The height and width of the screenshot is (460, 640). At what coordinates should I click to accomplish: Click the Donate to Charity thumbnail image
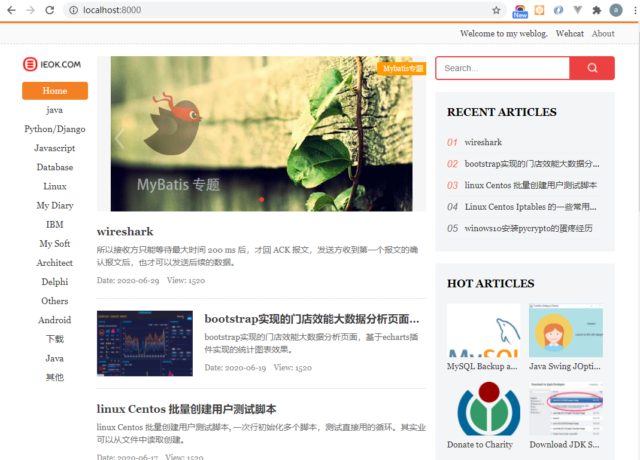coord(483,409)
